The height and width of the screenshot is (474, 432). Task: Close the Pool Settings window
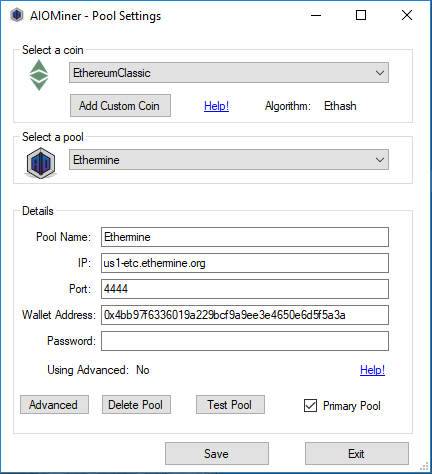coord(407,15)
